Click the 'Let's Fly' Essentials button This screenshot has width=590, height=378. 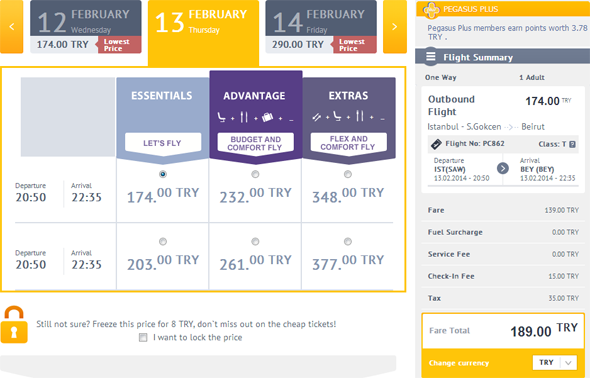tap(163, 143)
